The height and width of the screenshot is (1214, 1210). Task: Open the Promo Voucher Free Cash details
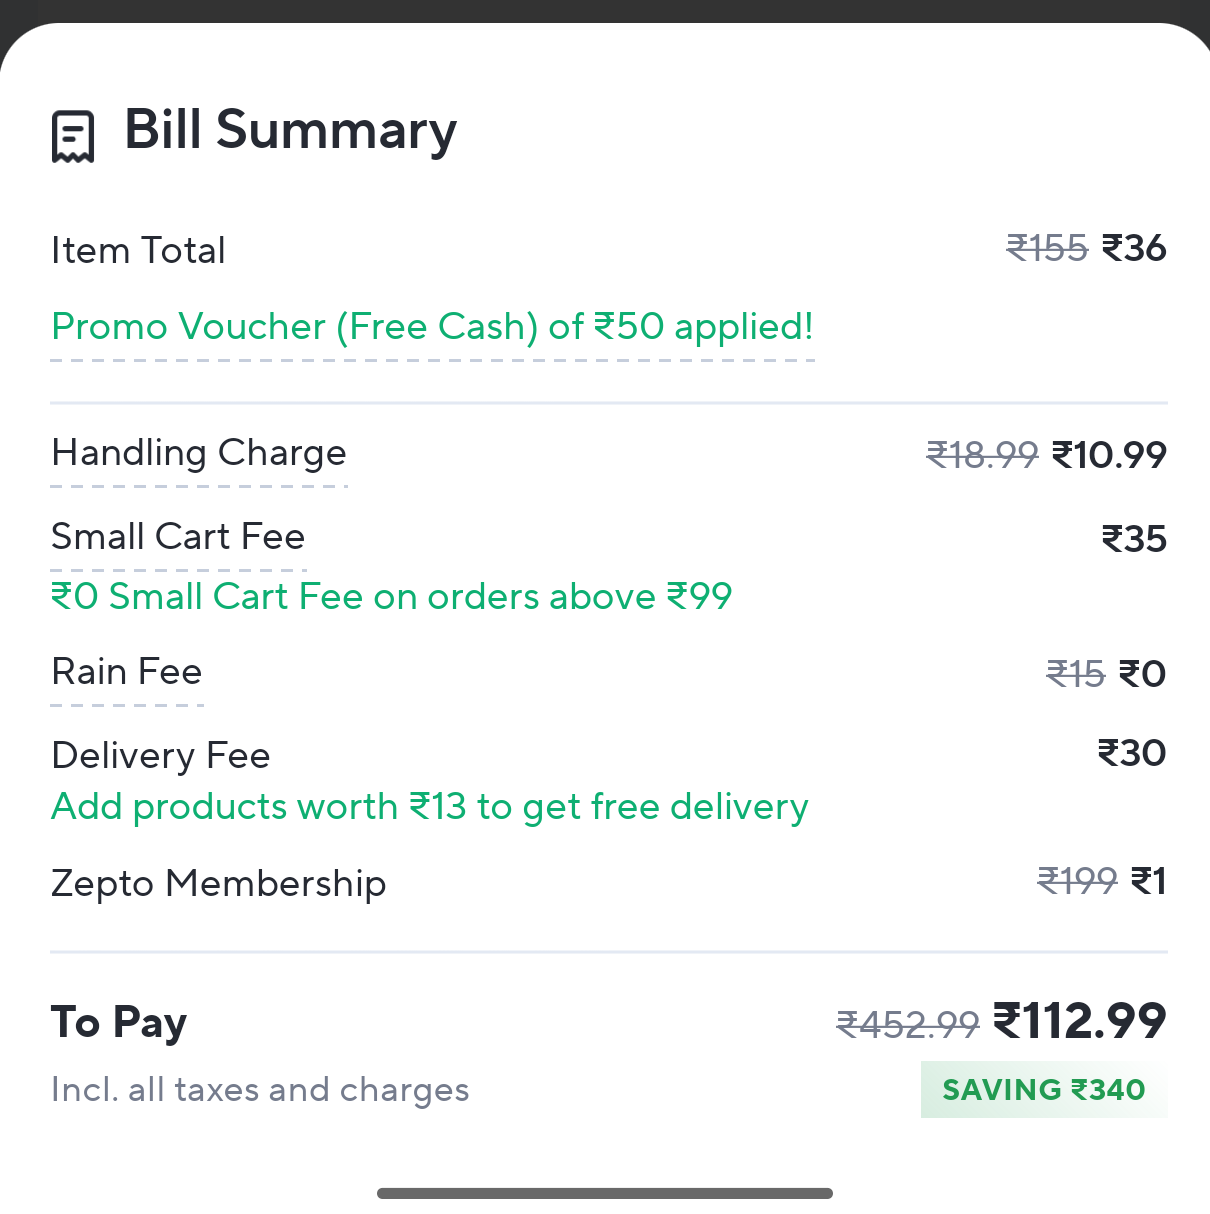(432, 327)
